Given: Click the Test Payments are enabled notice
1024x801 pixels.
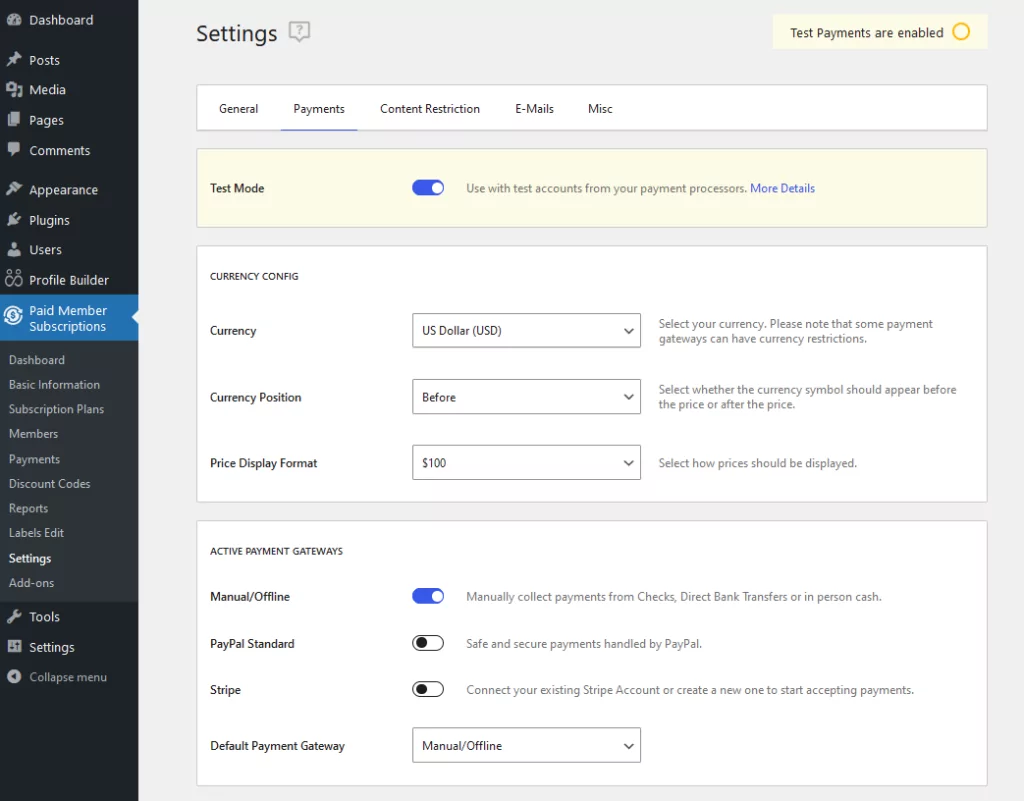Looking at the screenshot, I should pyautogui.click(x=880, y=32).
